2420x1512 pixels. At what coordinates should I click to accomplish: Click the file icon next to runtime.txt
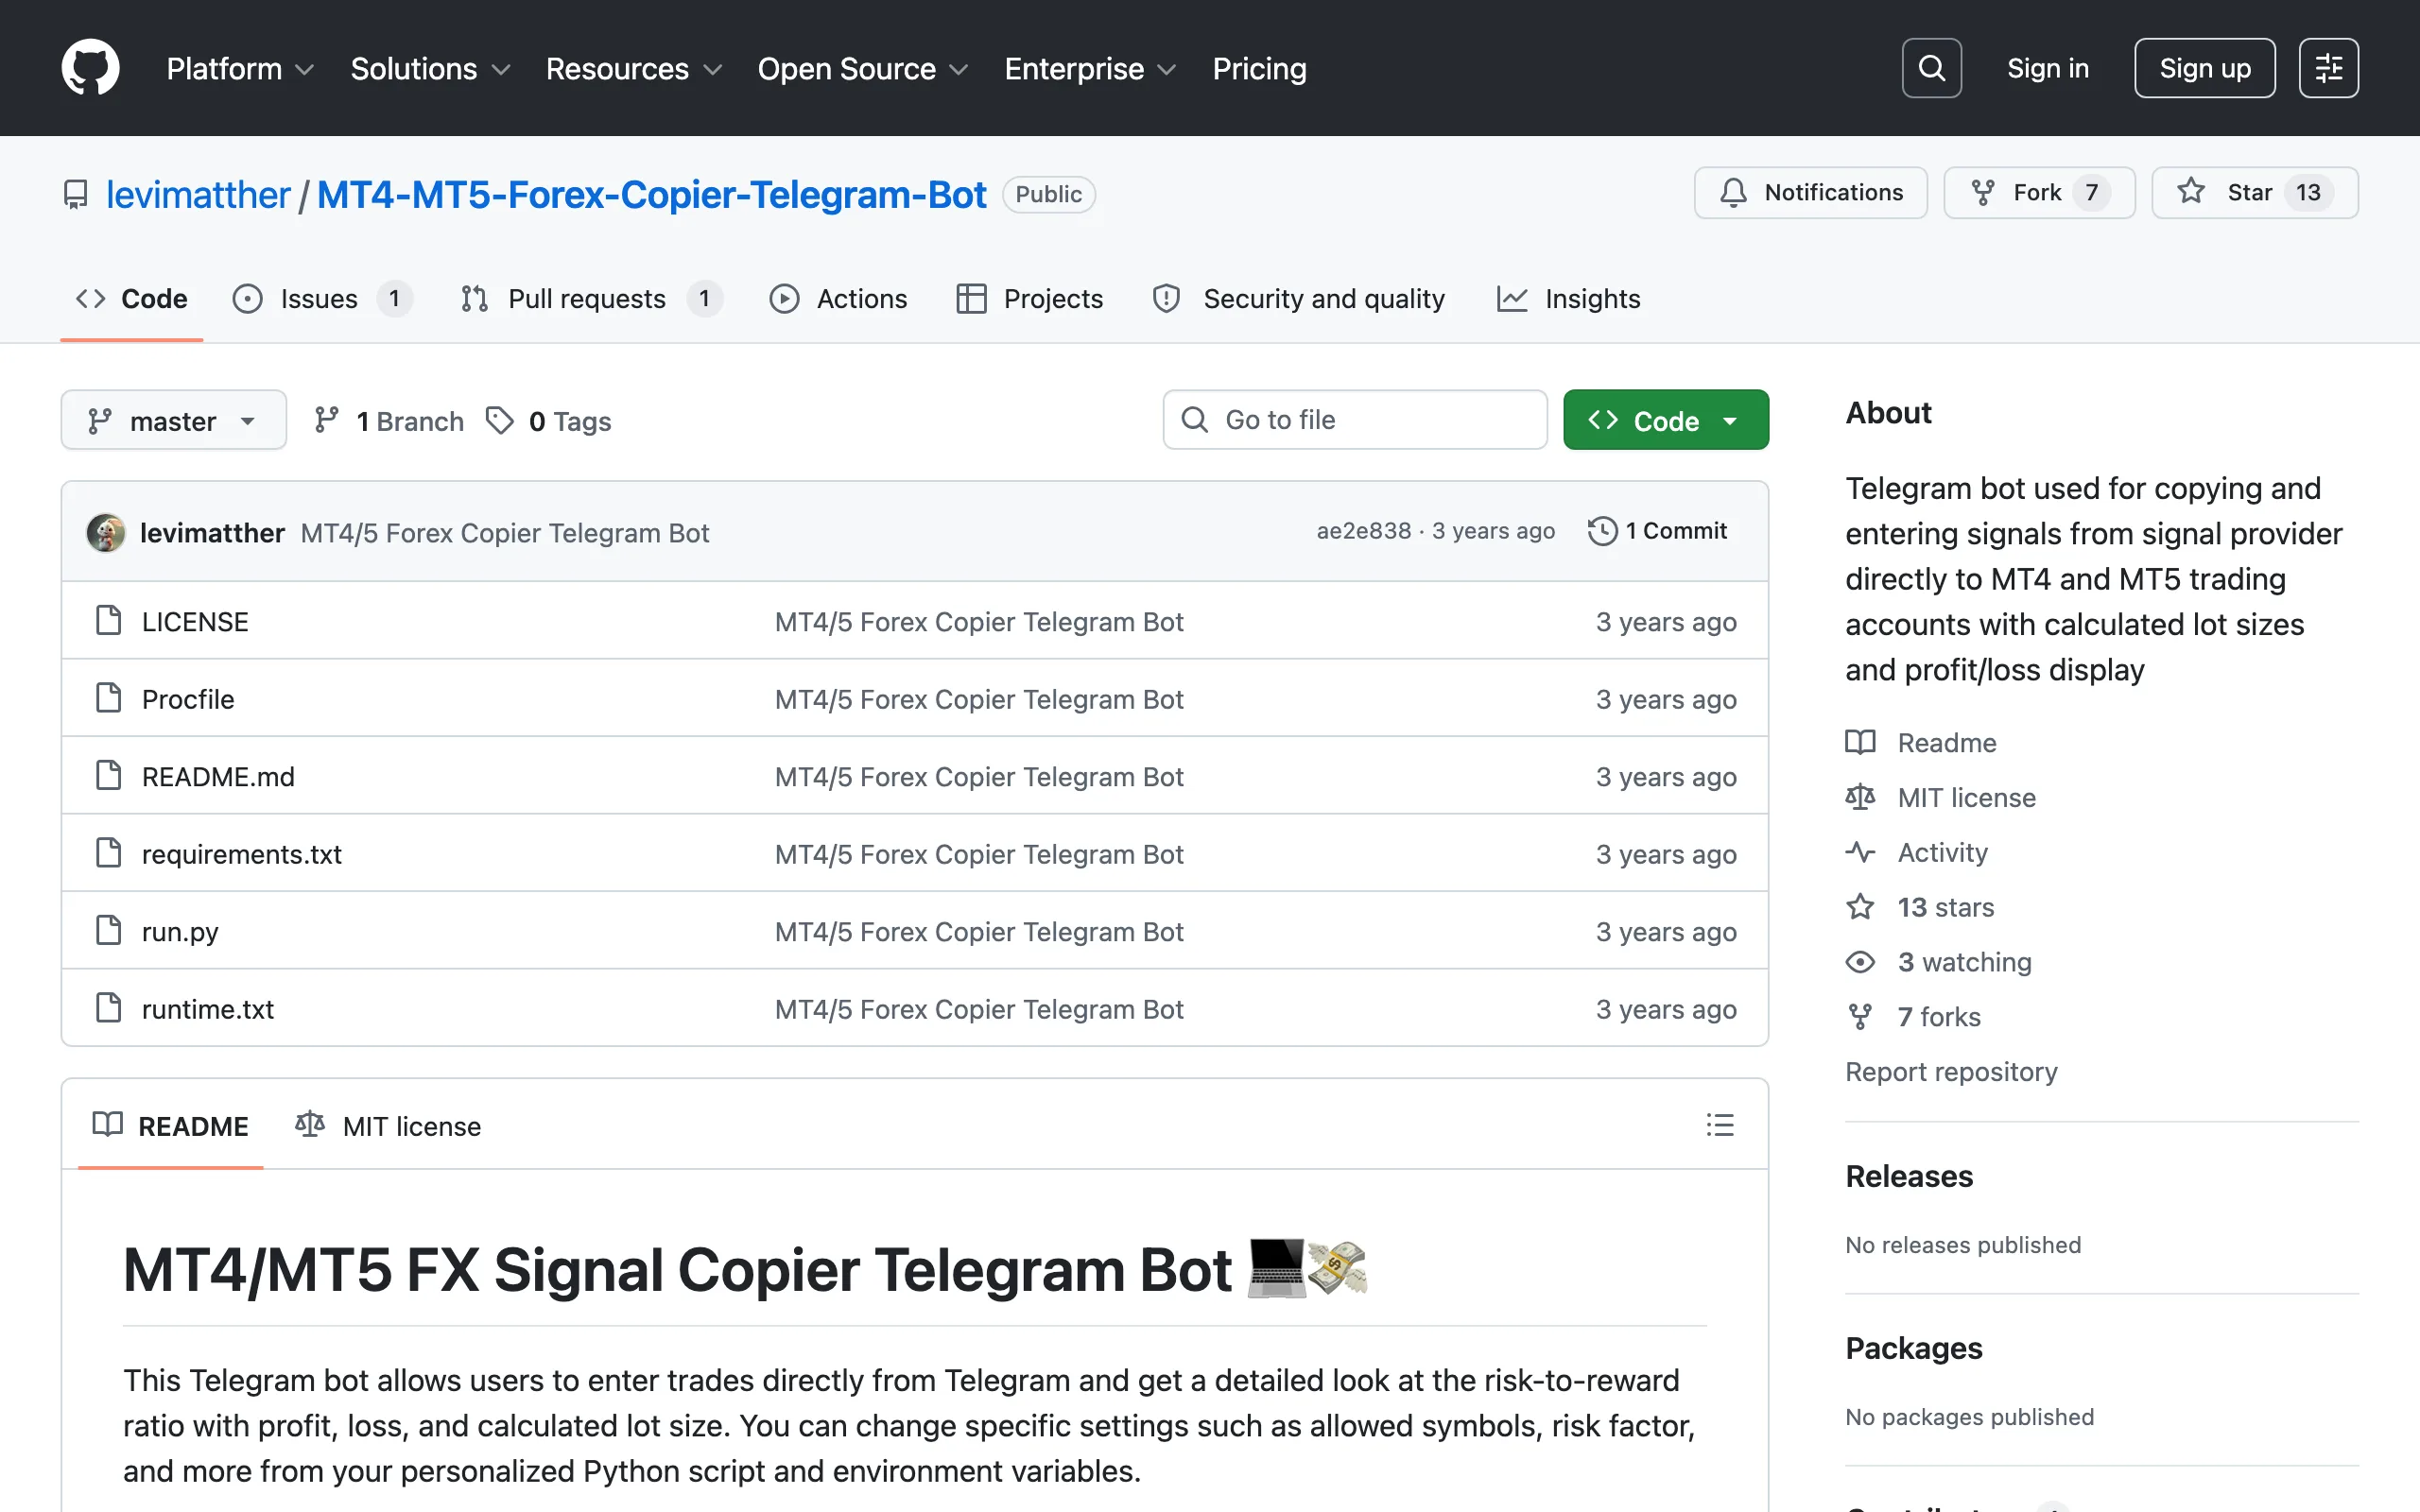(108, 1008)
